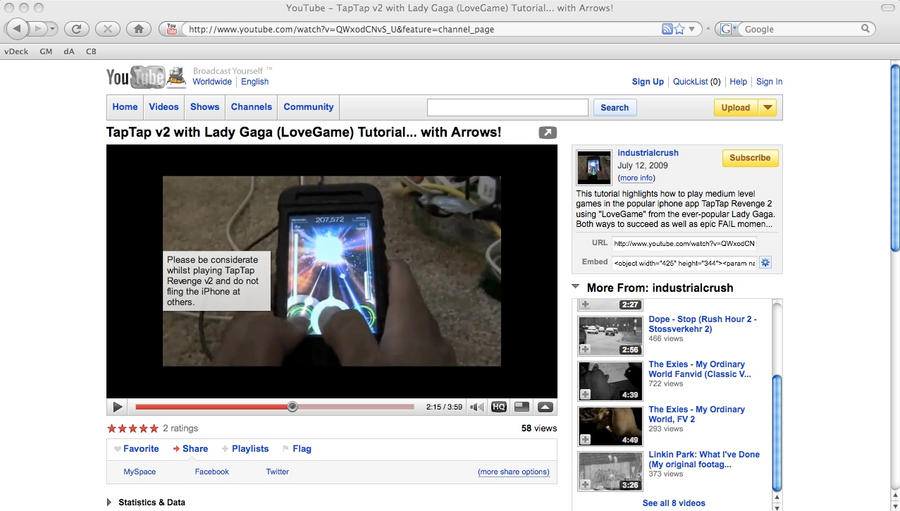Open history dropdown next to forward button

tap(52, 28)
